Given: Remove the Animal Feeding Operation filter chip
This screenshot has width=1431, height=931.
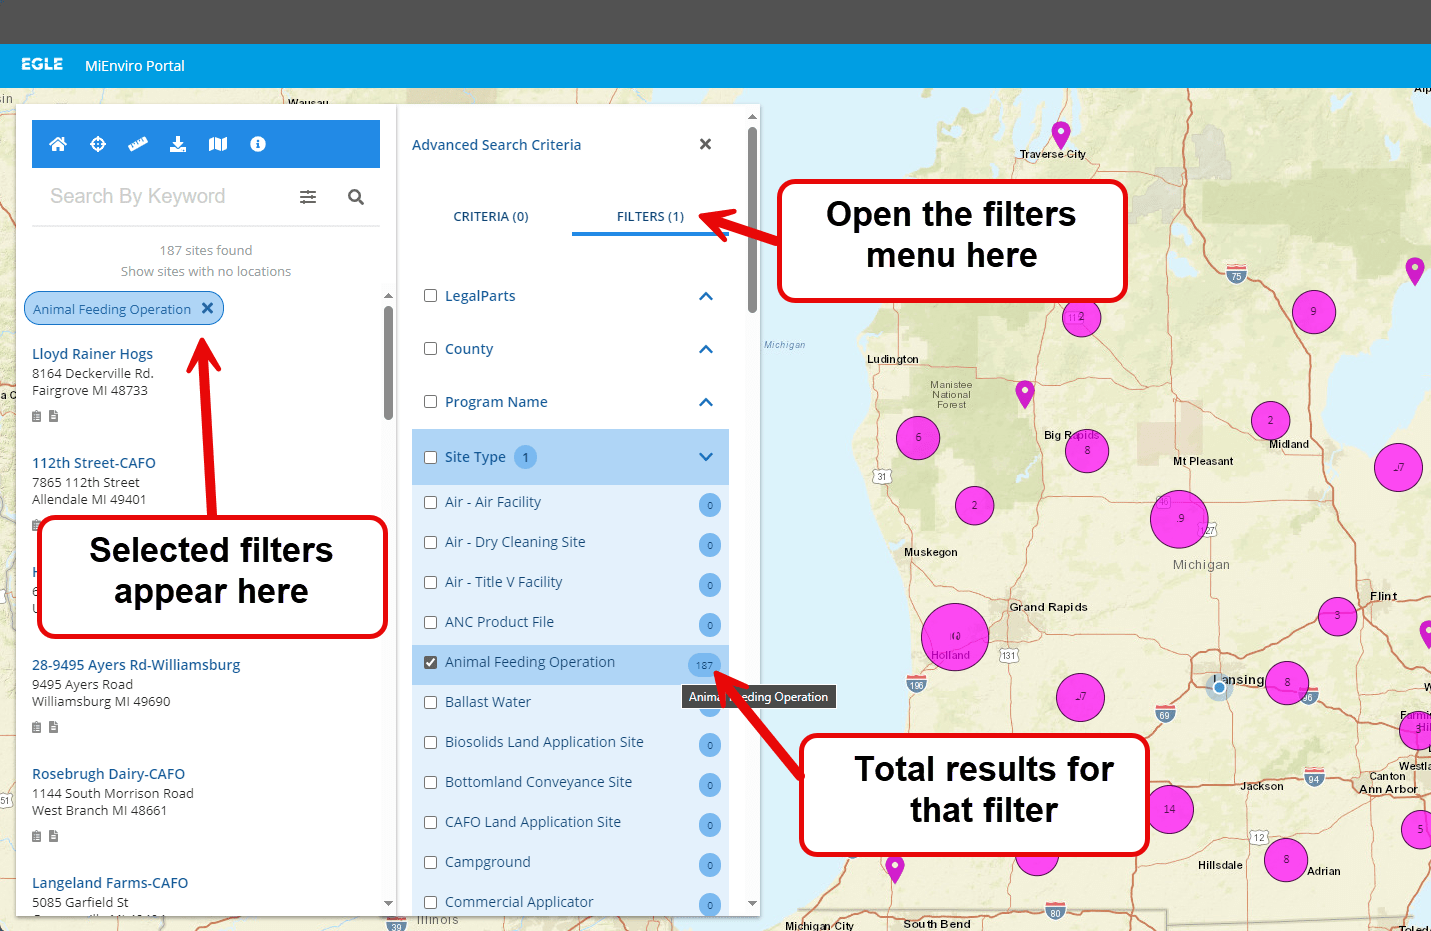Looking at the screenshot, I should (x=207, y=308).
